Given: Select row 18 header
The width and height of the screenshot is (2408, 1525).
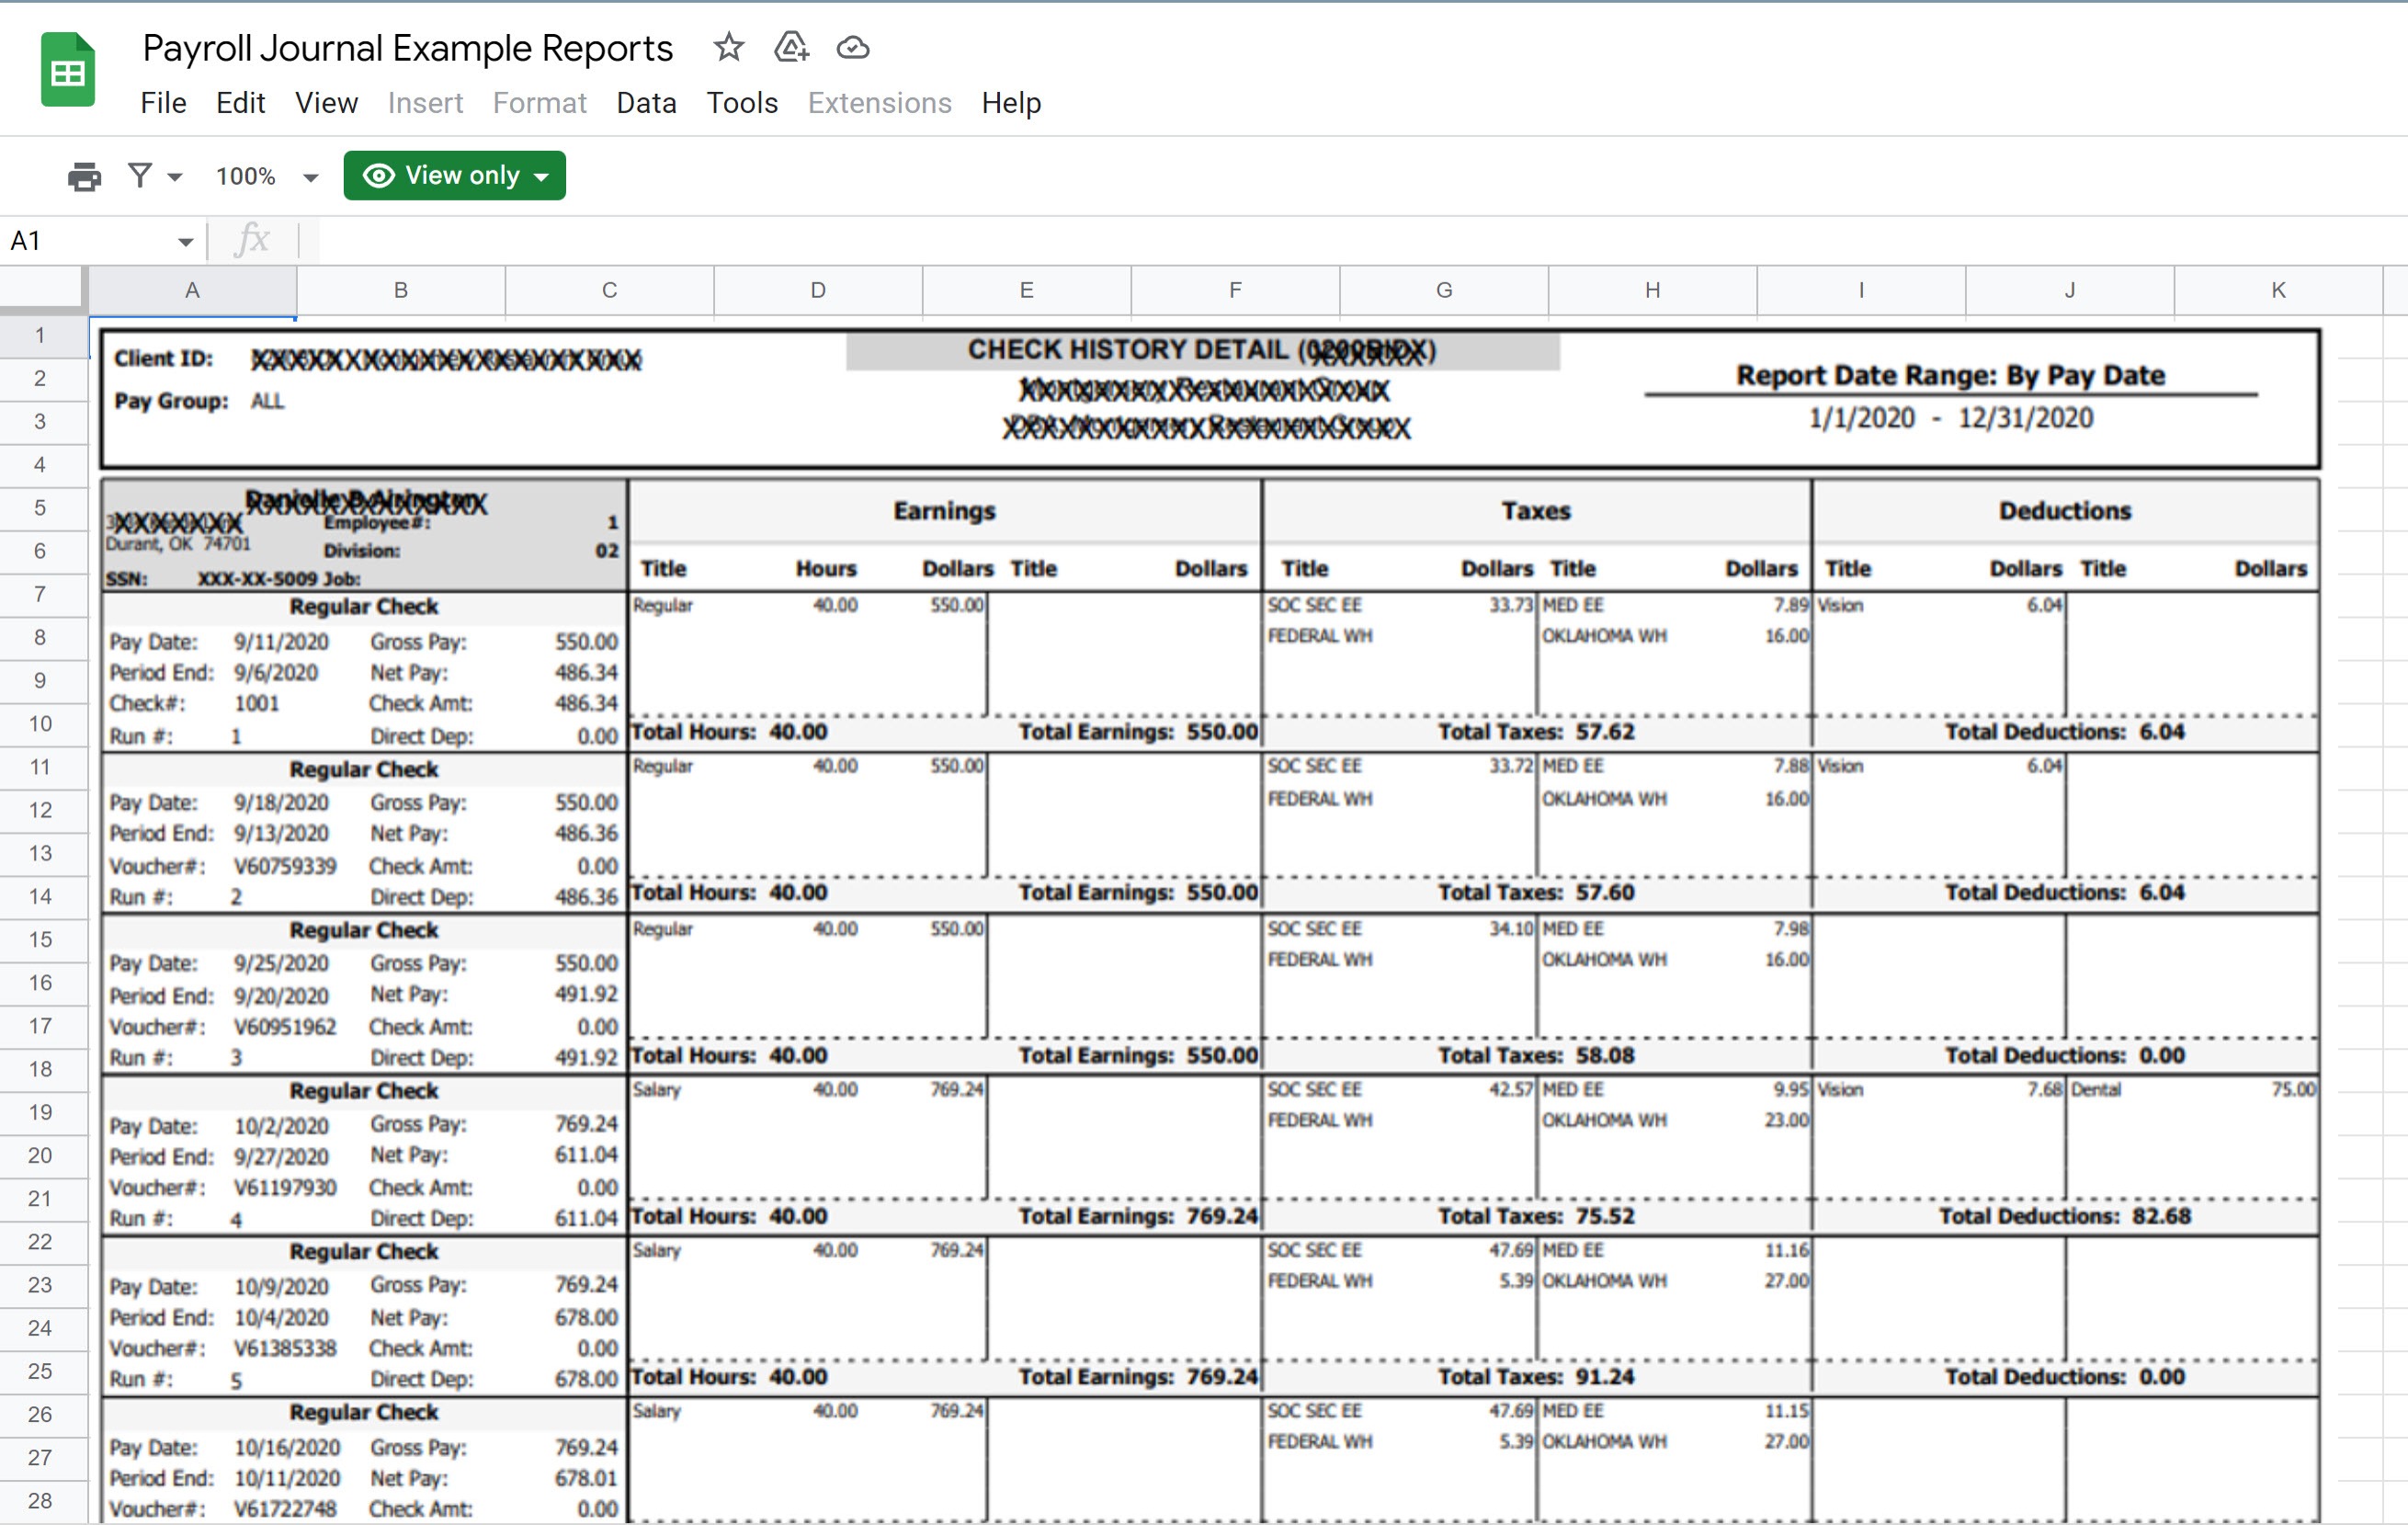Looking at the screenshot, I should click(x=40, y=1069).
